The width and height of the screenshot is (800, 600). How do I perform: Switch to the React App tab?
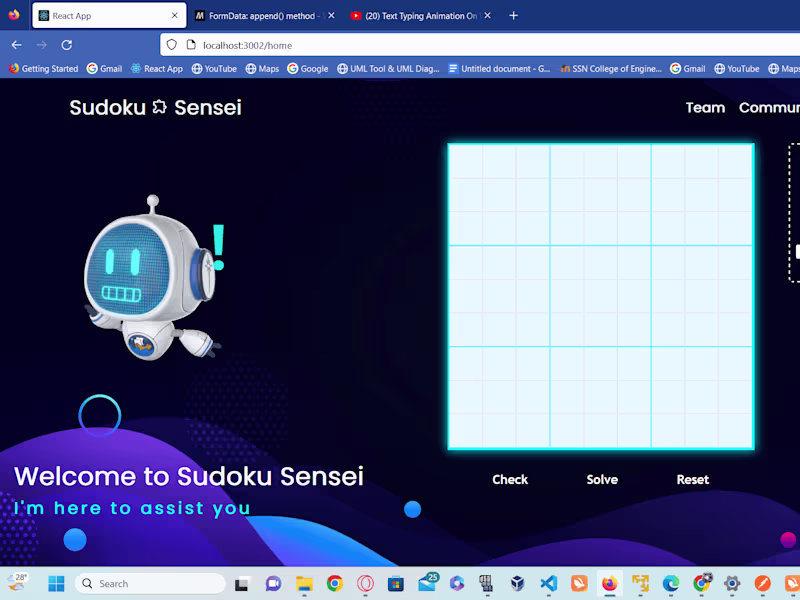pos(109,16)
